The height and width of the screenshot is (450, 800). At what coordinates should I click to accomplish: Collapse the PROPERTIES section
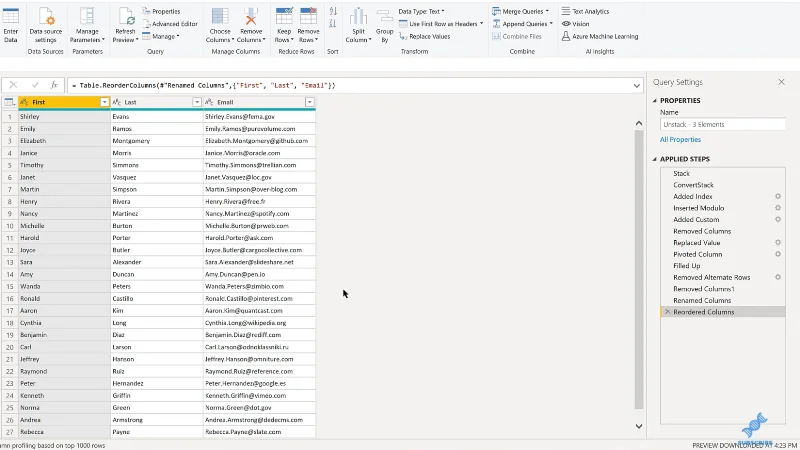point(655,101)
